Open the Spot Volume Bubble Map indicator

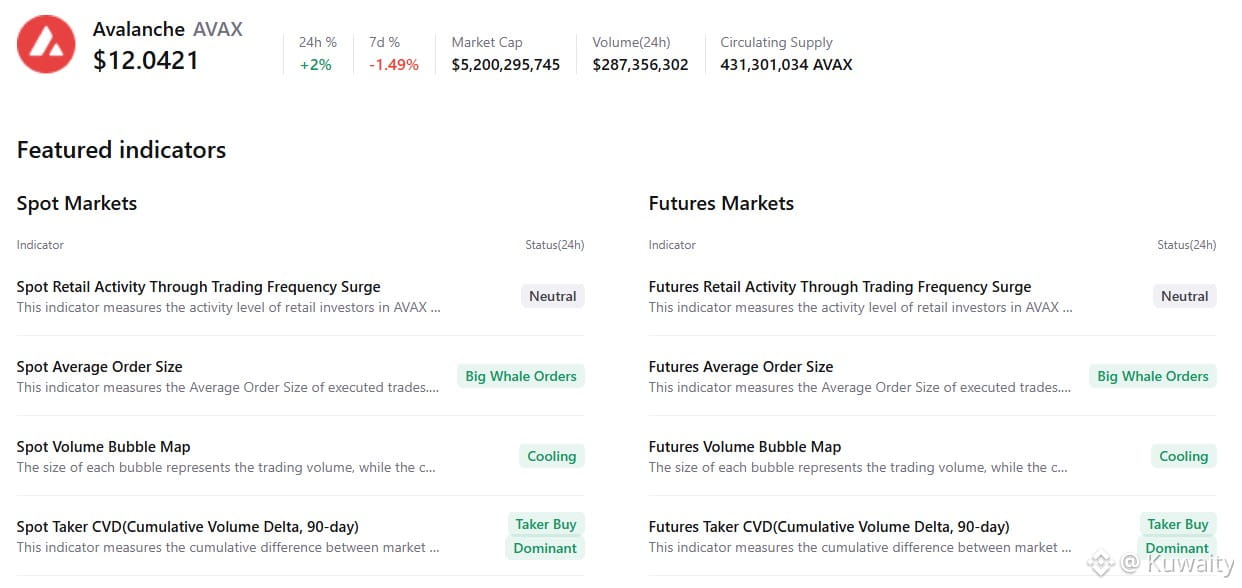[103, 447]
